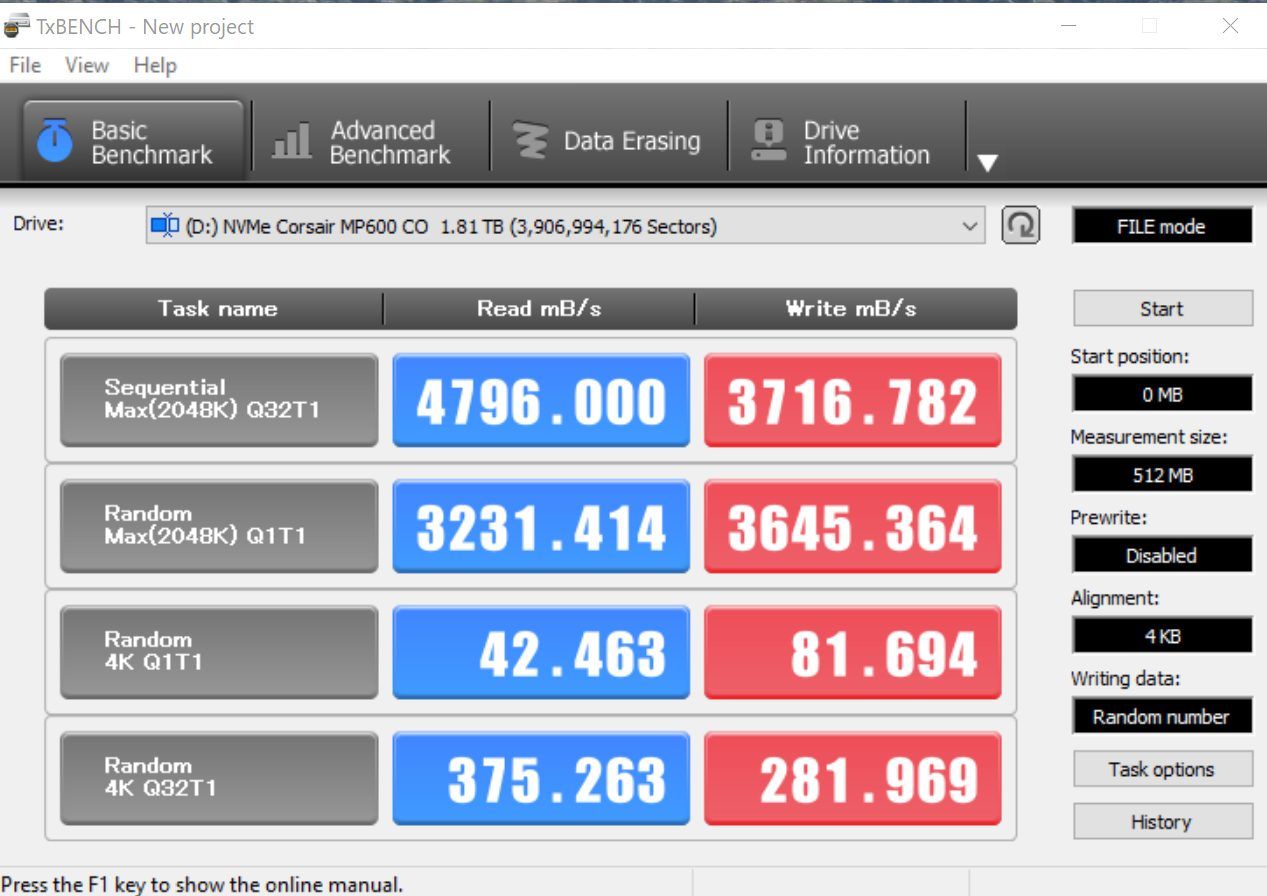Expand the toolbar overflow arrow
This screenshot has width=1267, height=896.
pyautogui.click(x=987, y=163)
